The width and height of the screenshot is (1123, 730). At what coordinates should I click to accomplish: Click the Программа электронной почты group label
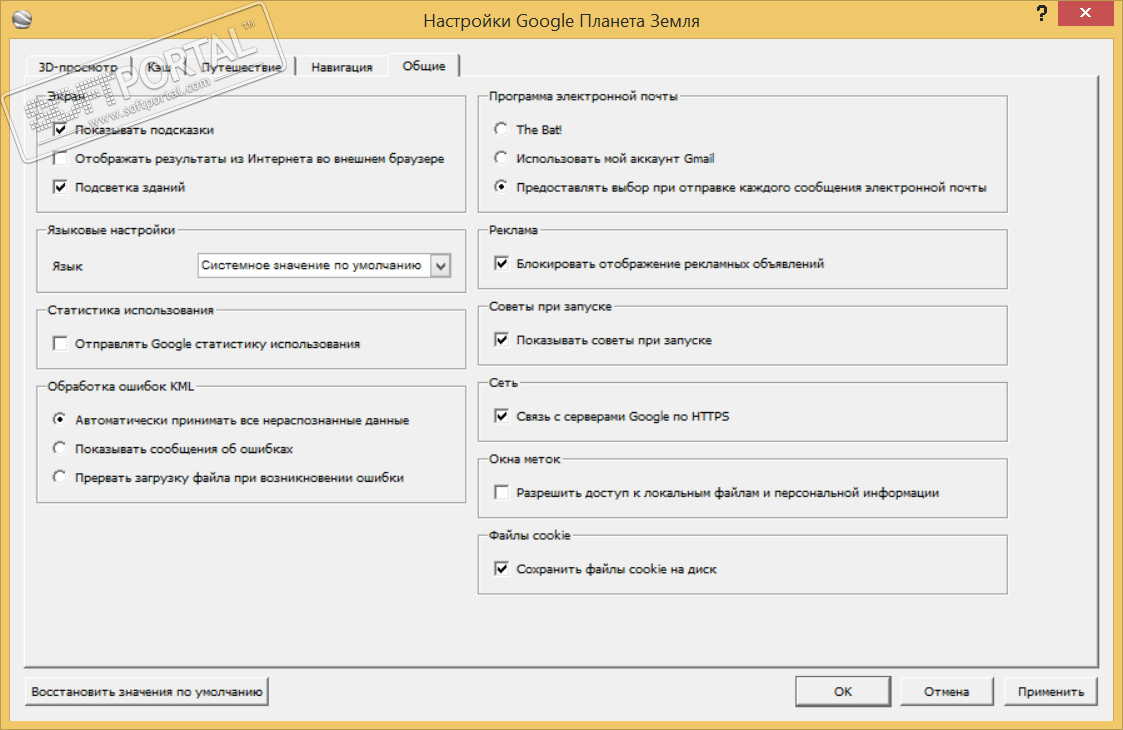(583, 96)
